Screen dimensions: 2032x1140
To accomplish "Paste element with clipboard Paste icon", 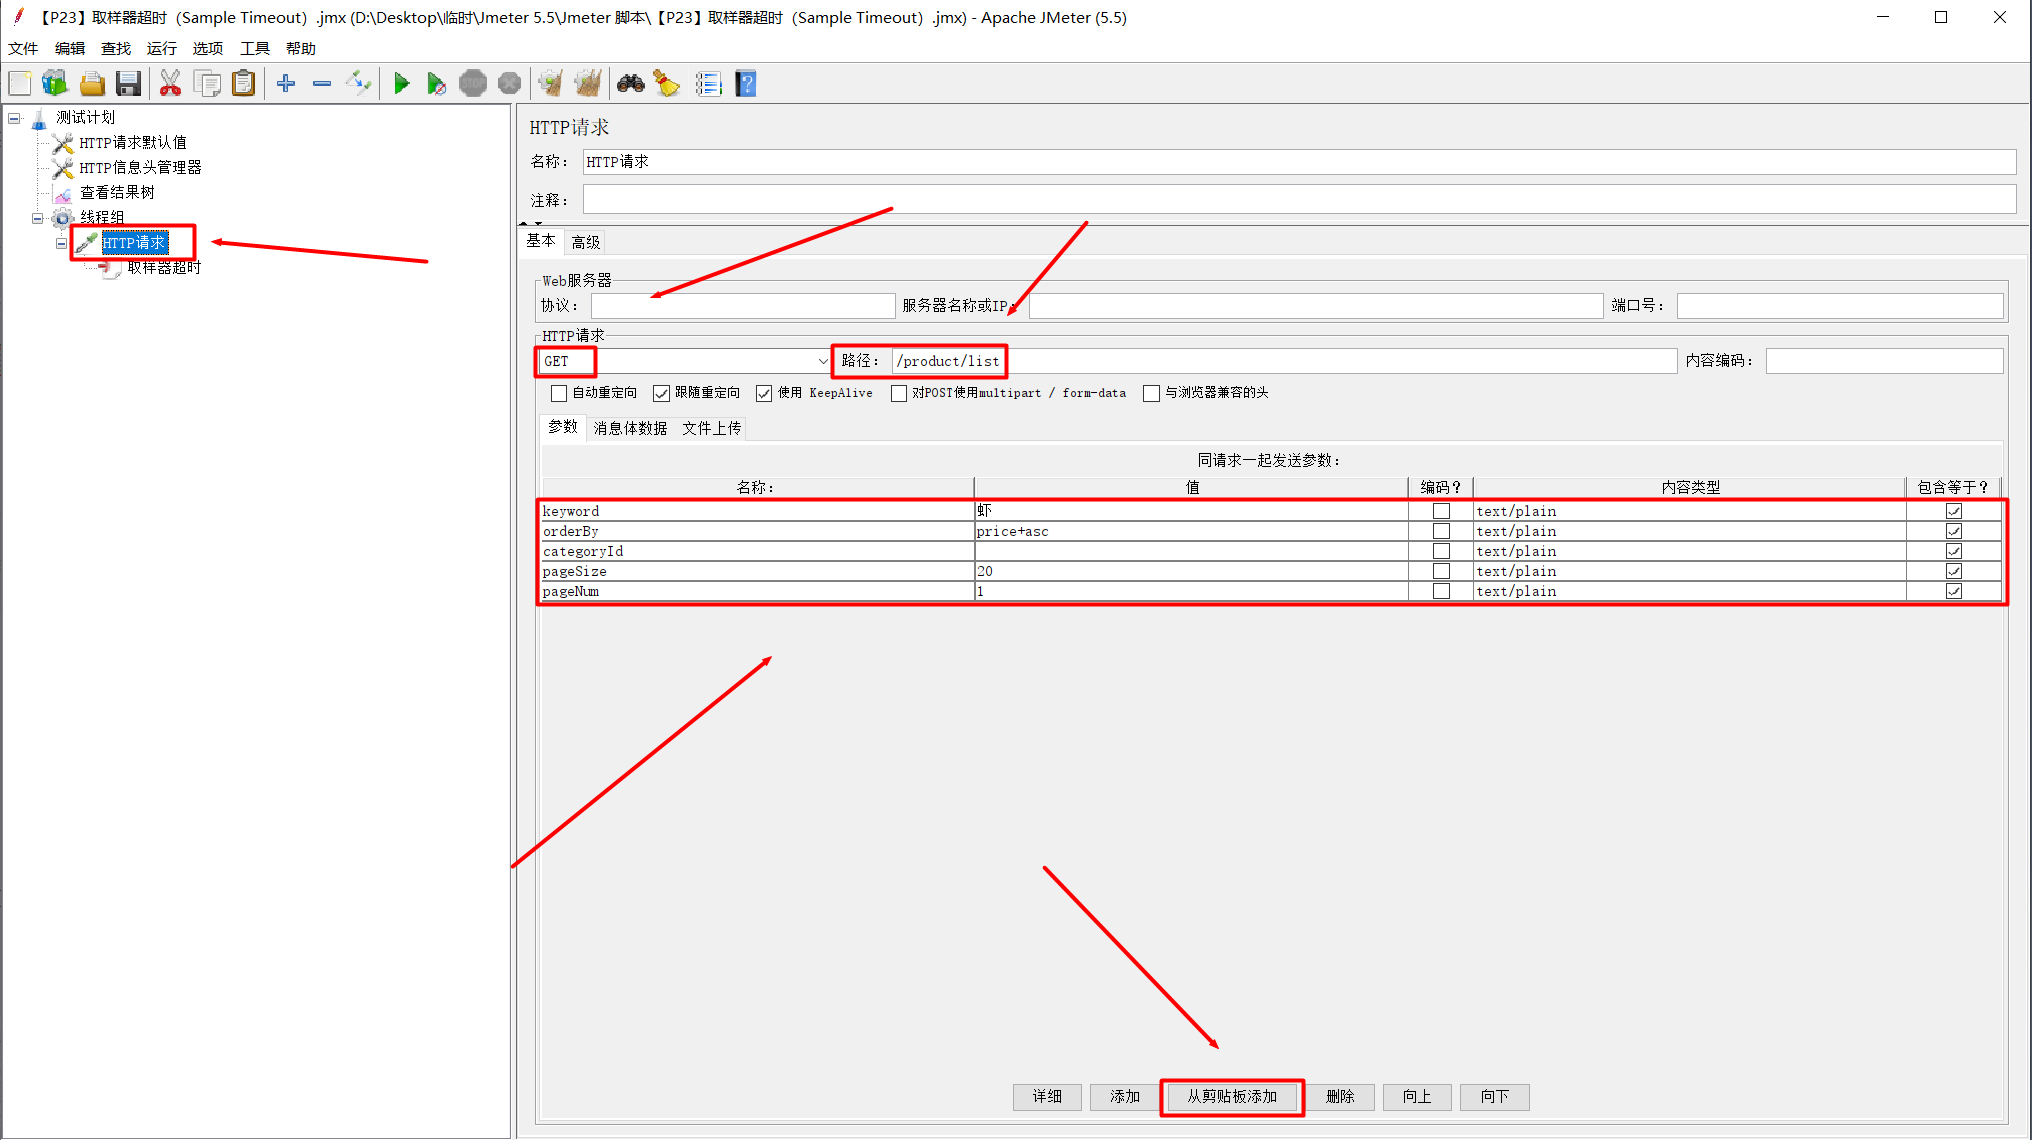I will point(243,84).
